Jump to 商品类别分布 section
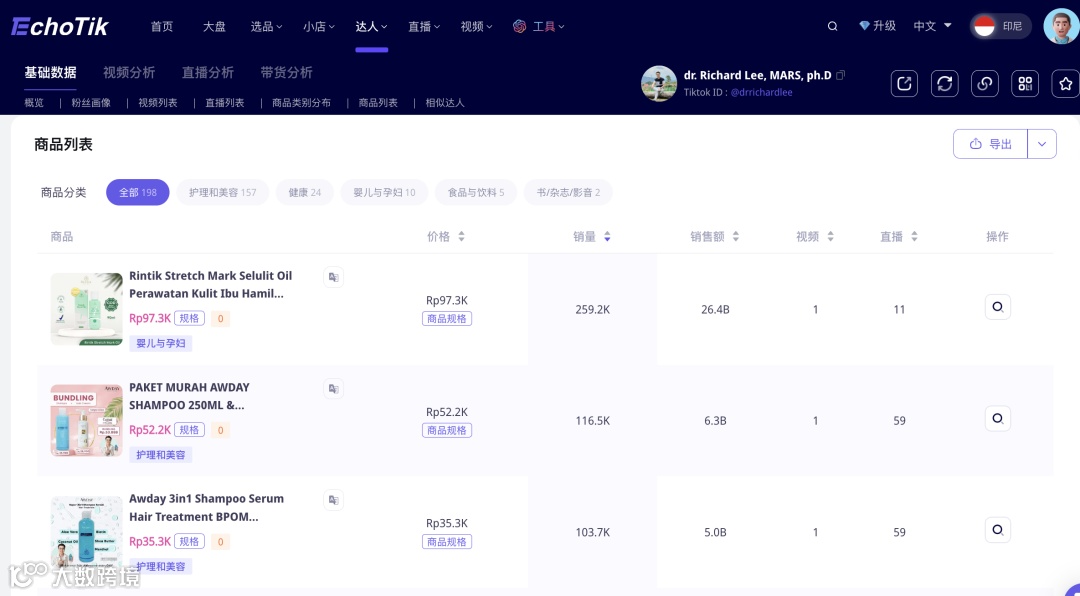The width and height of the screenshot is (1080, 596). 301,103
